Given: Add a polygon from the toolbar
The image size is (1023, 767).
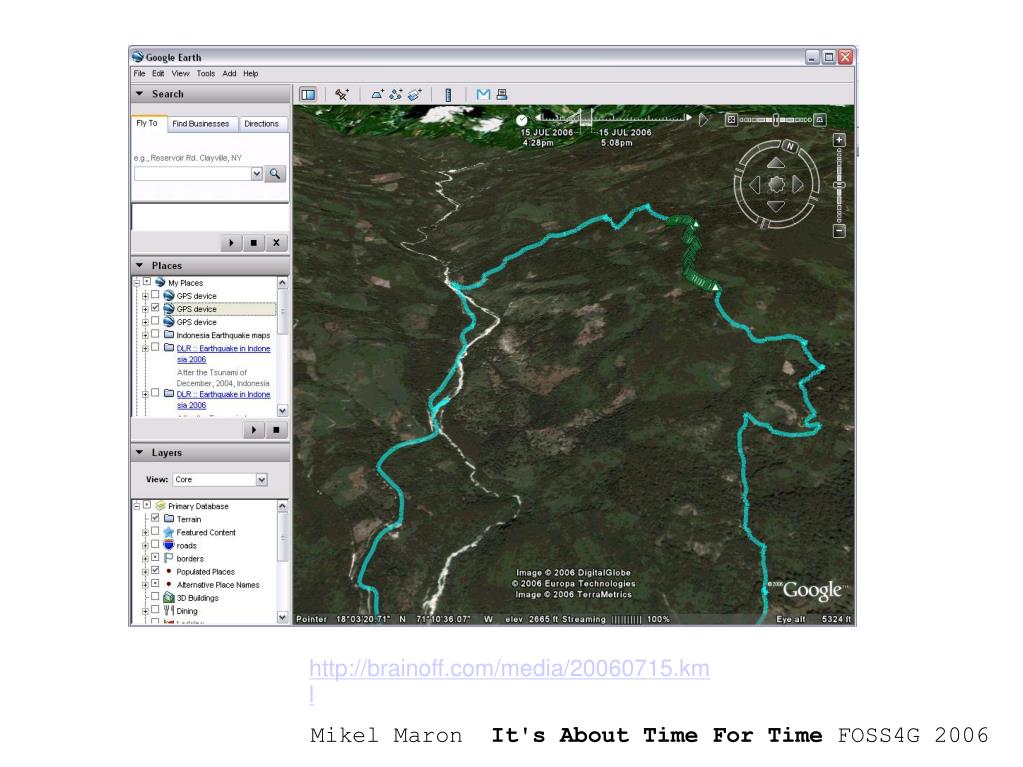Looking at the screenshot, I should (x=378, y=95).
